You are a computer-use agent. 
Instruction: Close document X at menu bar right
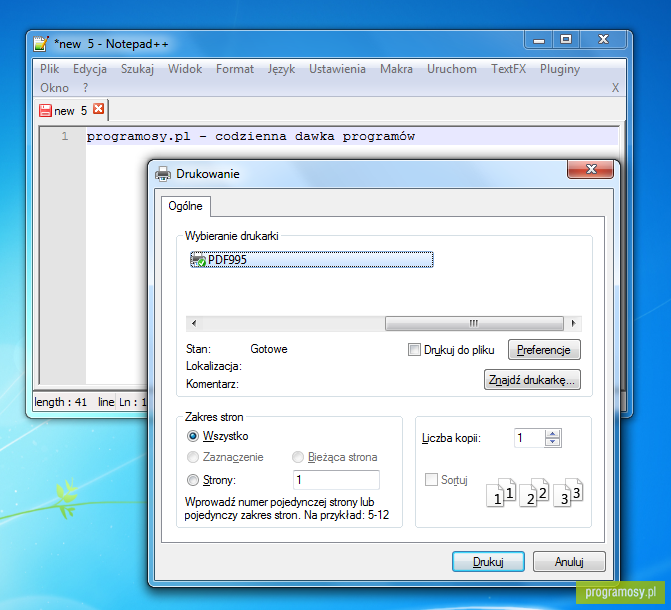[615, 88]
